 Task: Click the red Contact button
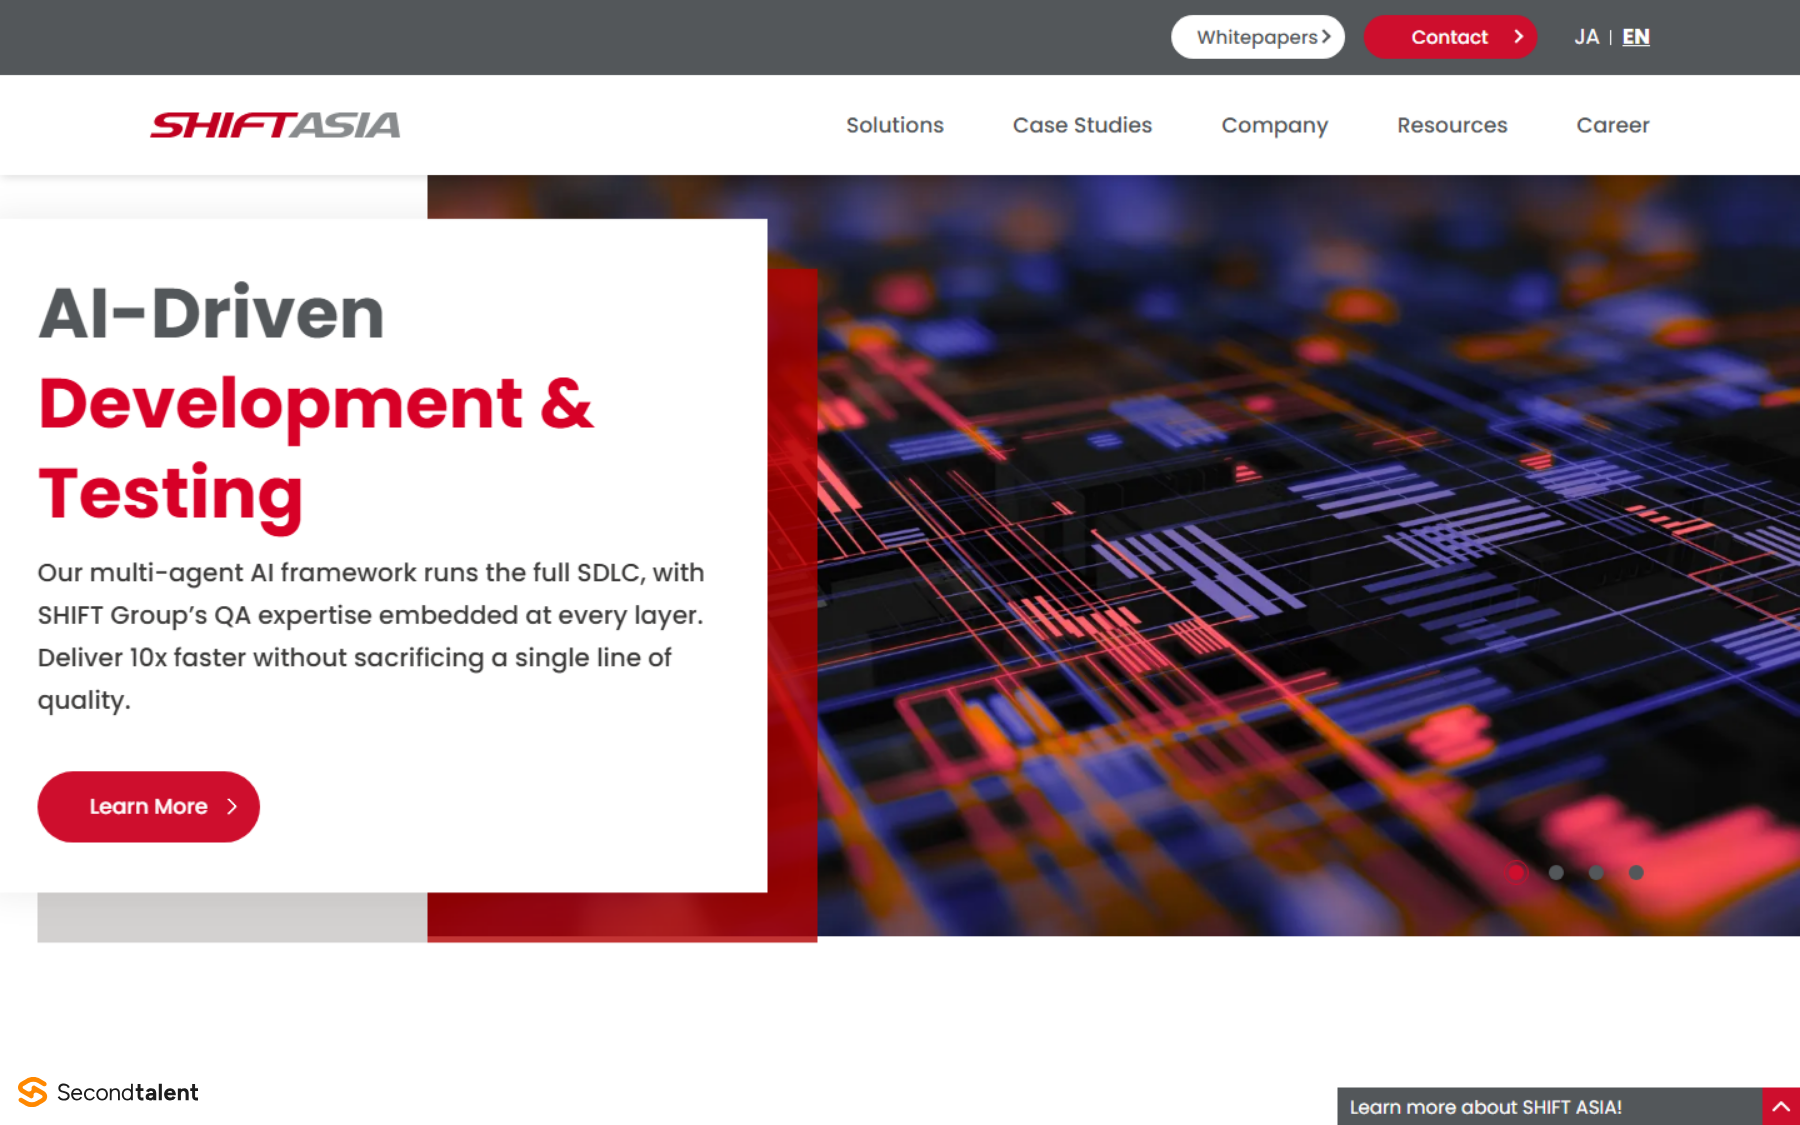(x=1450, y=37)
